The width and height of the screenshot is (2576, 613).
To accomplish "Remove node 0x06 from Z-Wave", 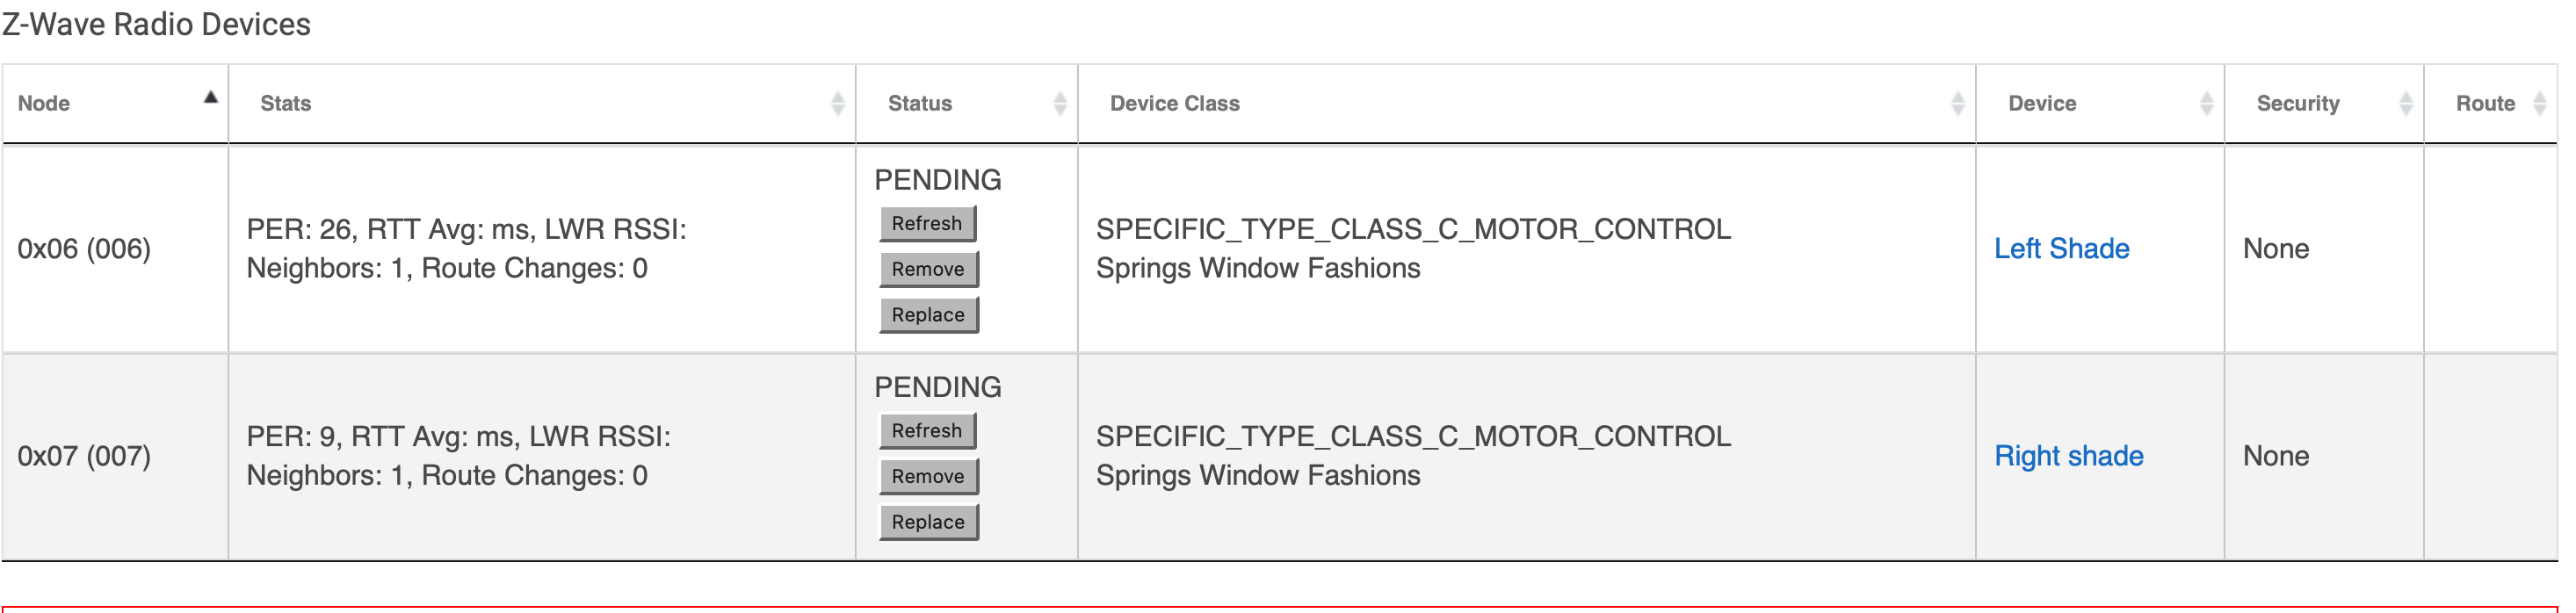I will (x=928, y=270).
